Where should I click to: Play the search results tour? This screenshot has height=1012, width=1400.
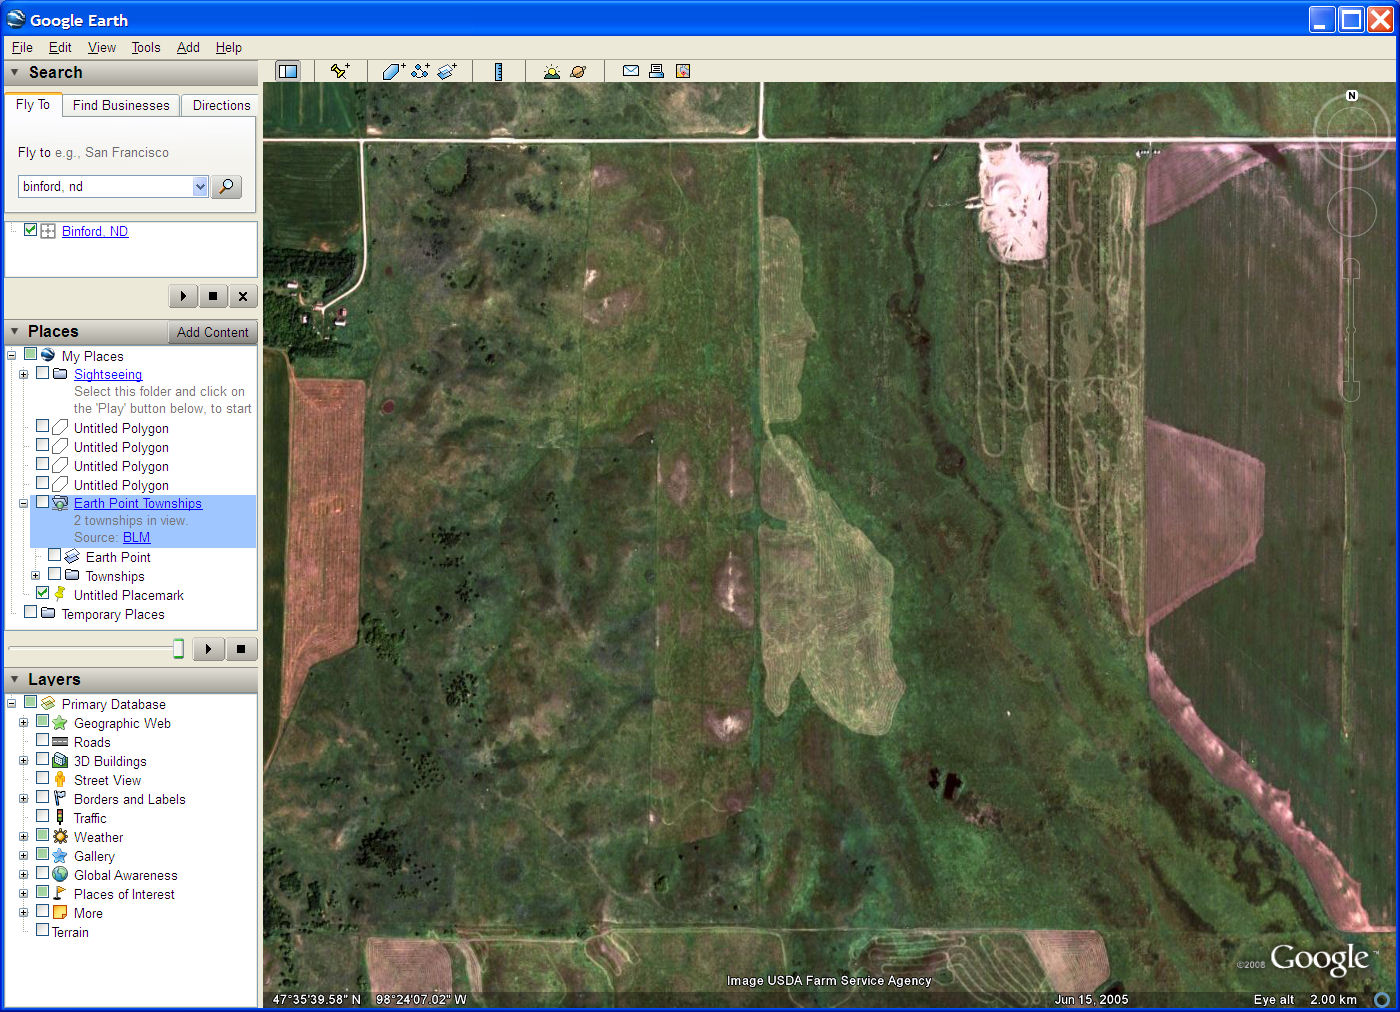(183, 296)
